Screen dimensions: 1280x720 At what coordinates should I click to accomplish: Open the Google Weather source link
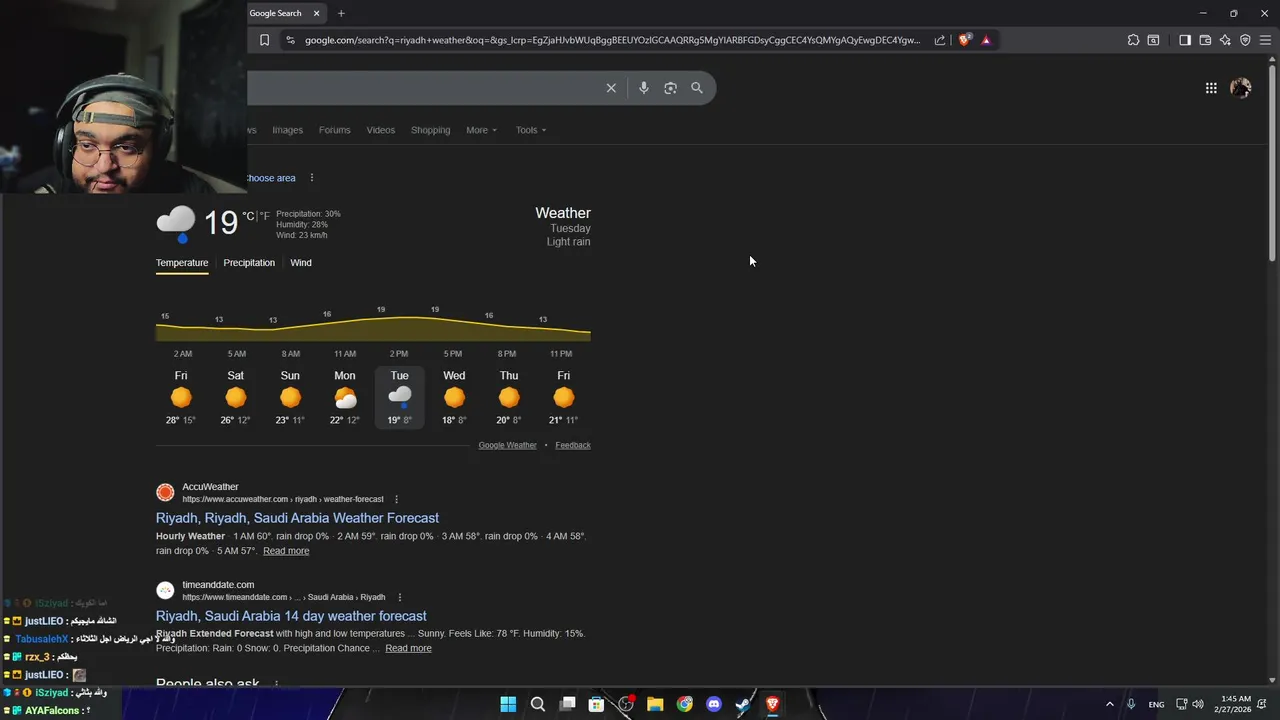507,445
